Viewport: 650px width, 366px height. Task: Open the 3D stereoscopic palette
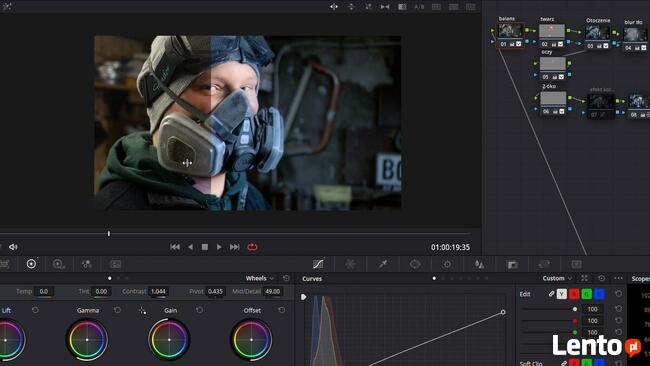pos(576,264)
